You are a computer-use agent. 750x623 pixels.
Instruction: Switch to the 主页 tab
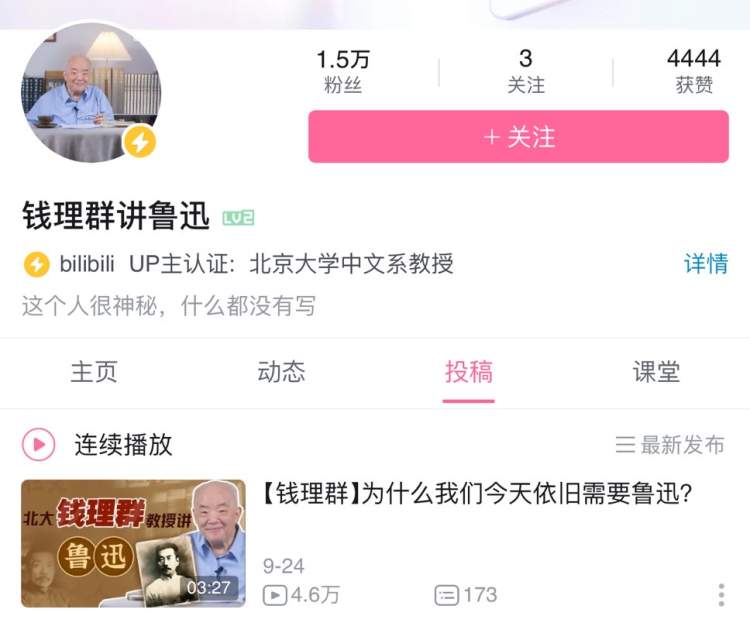(x=94, y=372)
